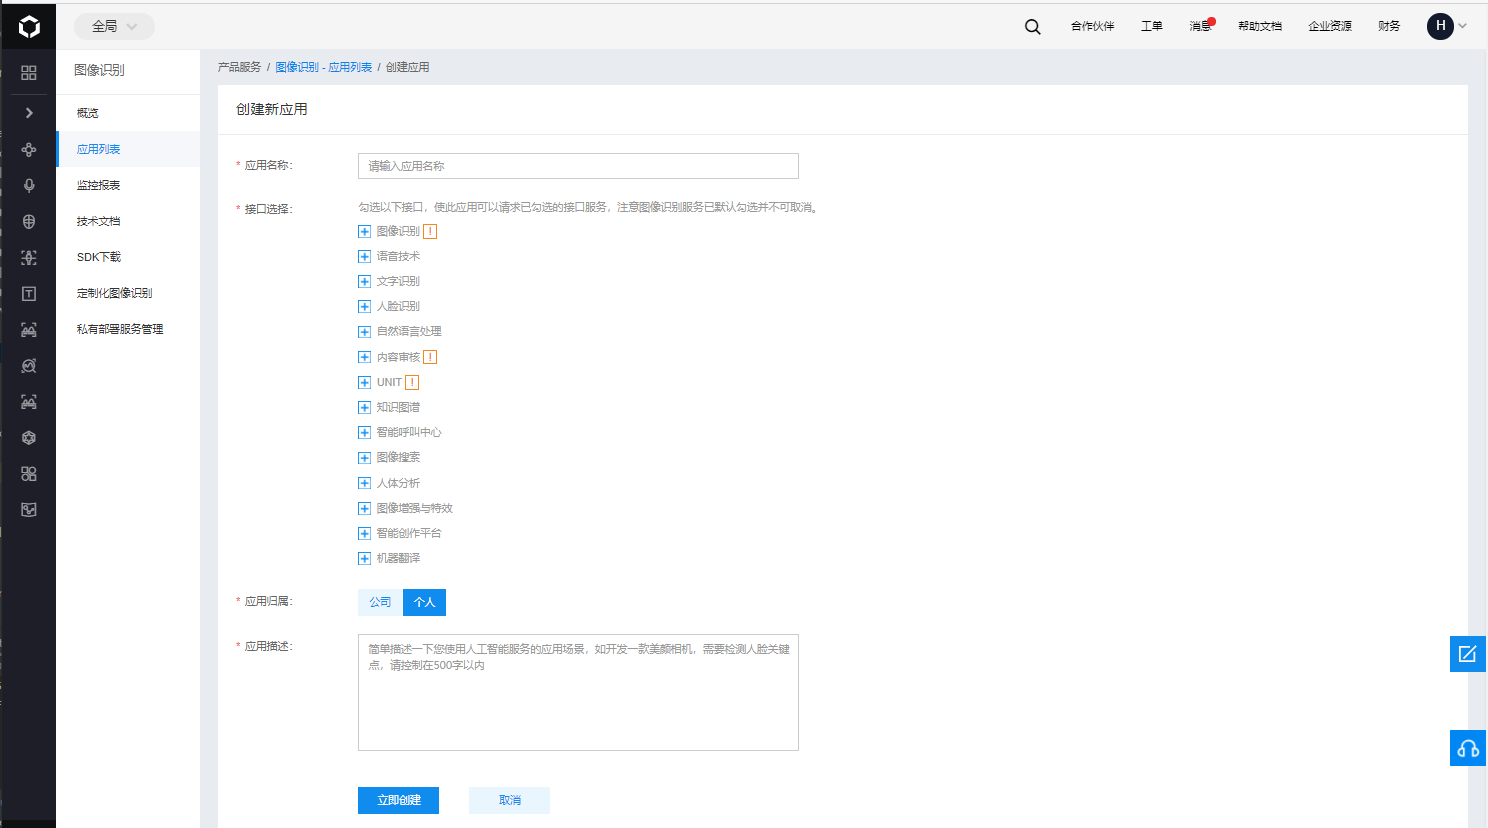Click the search magnifier icon in the top bar
The image size is (1488, 828).
pyautogui.click(x=1032, y=26)
